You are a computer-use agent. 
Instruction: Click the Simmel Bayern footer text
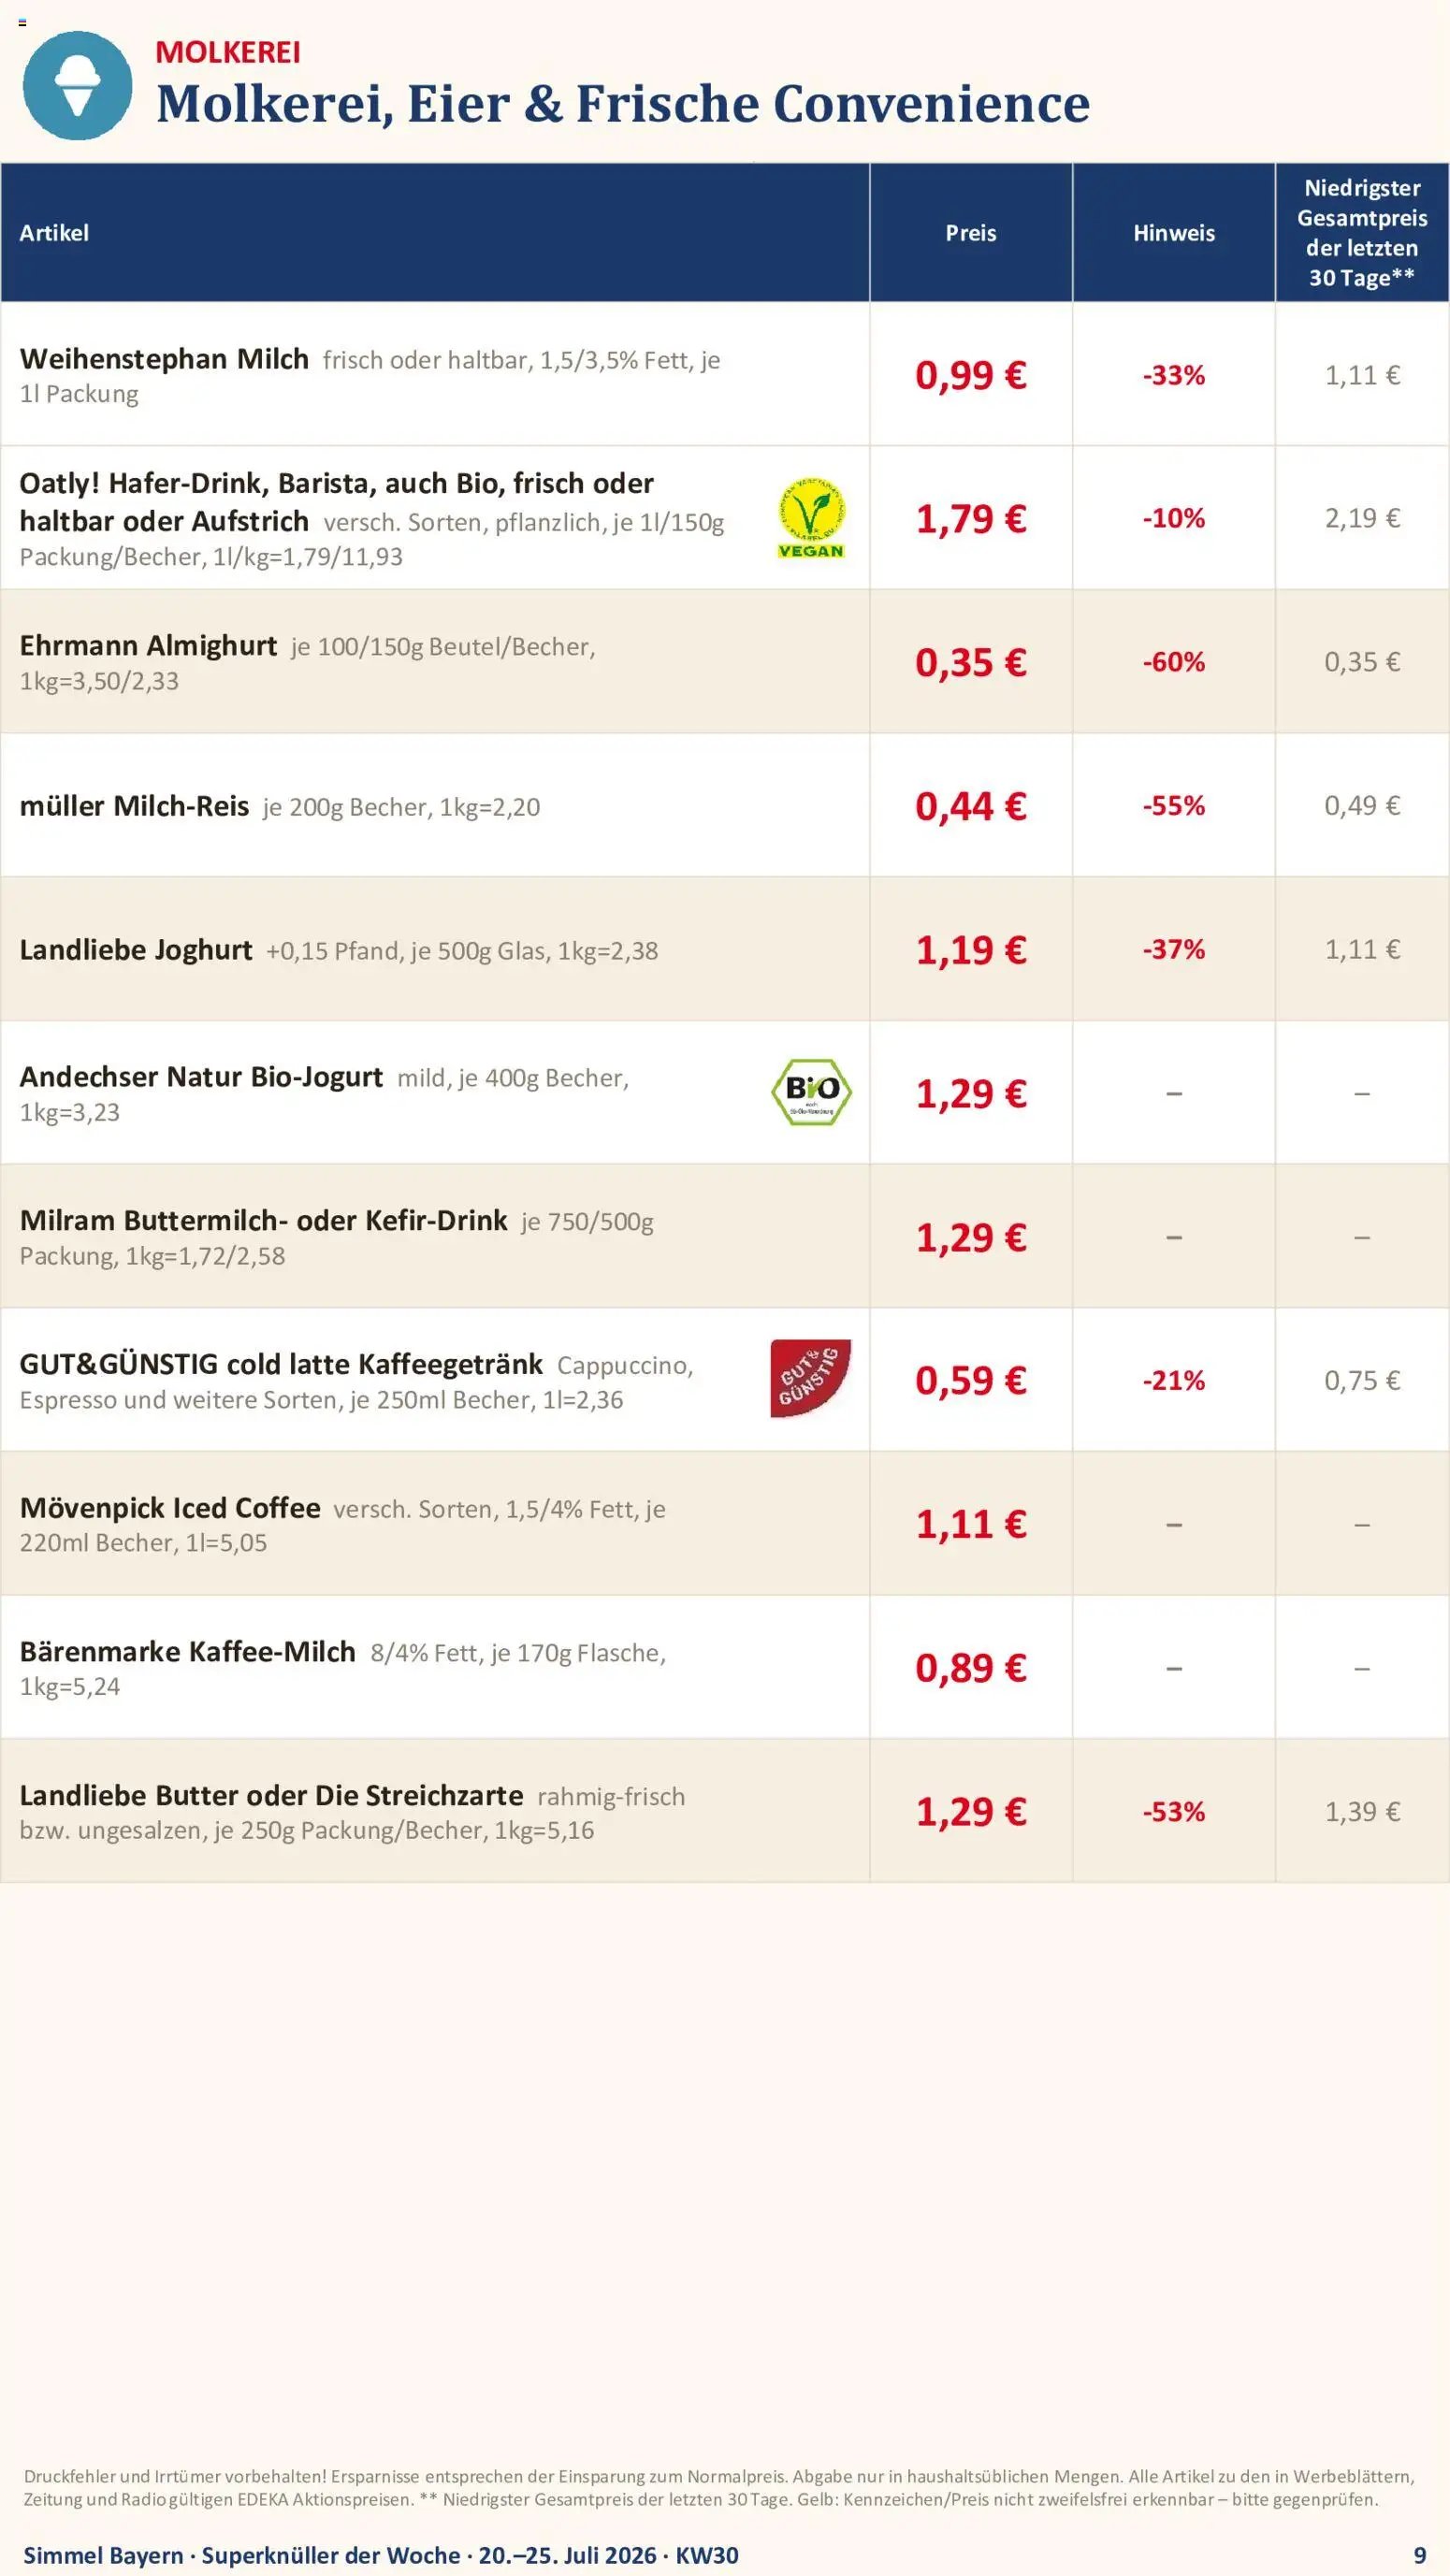[103, 2555]
